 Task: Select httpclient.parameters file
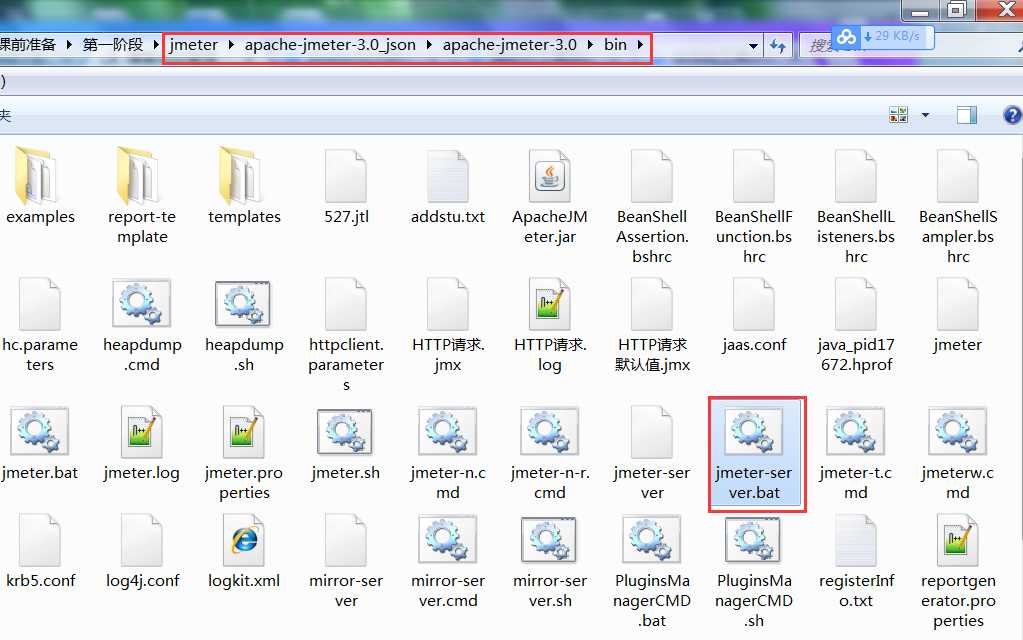click(346, 334)
